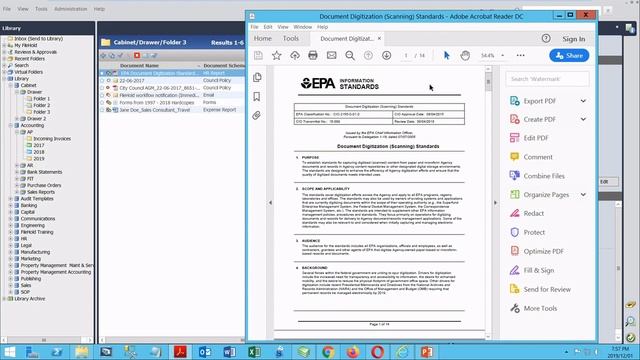Tick the checkbox for Forms from 1997 row
This screenshot has height=360, width=640.
(x=102, y=102)
